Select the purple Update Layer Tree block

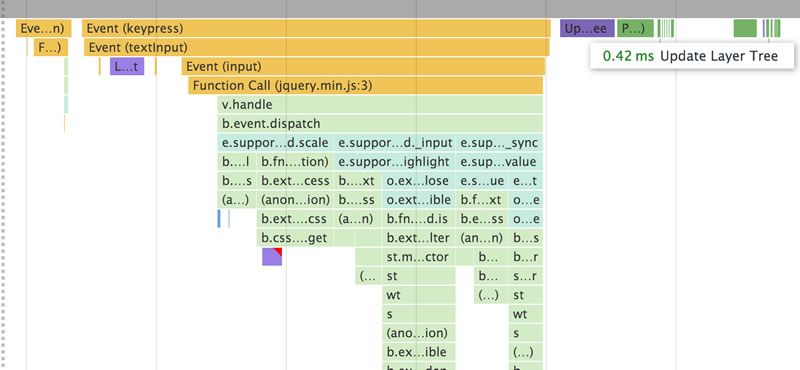[587, 29]
